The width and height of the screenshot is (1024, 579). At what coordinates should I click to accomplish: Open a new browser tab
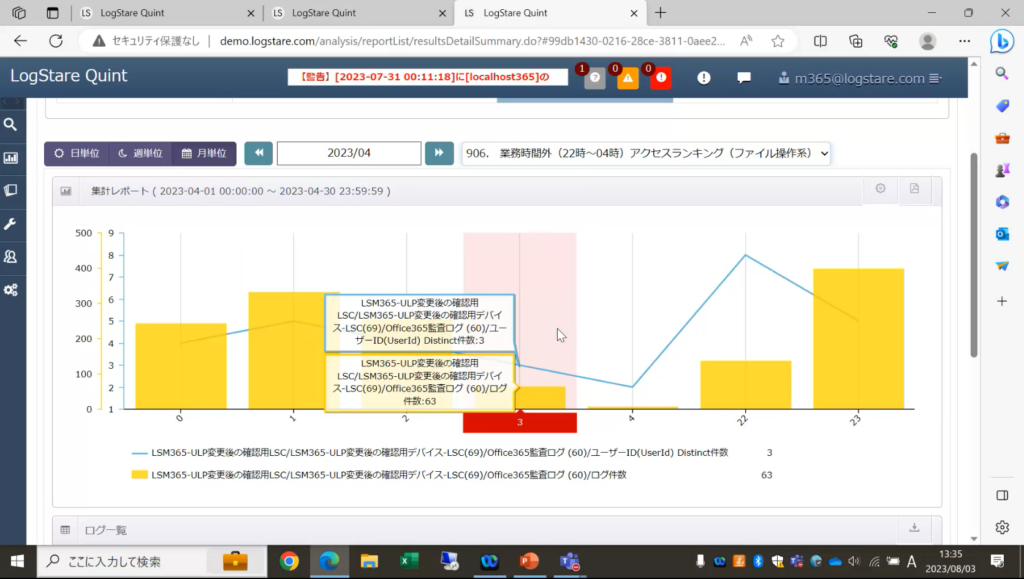(660, 13)
